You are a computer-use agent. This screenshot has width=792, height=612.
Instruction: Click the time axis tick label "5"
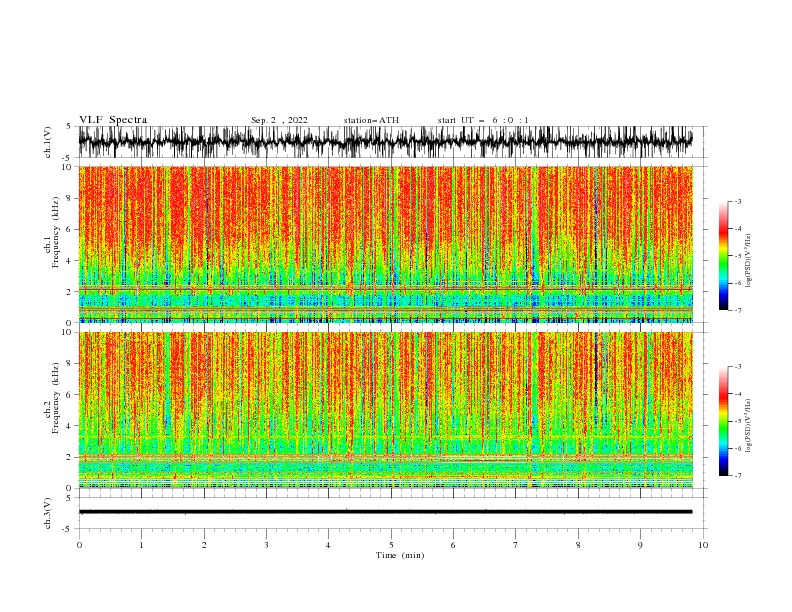pyautogui.click(x=391, y=545)
